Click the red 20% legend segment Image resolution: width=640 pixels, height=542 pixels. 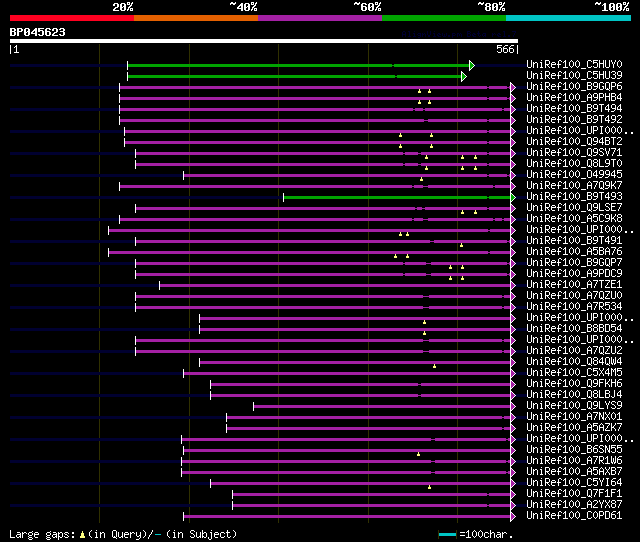tap(72, 18)
